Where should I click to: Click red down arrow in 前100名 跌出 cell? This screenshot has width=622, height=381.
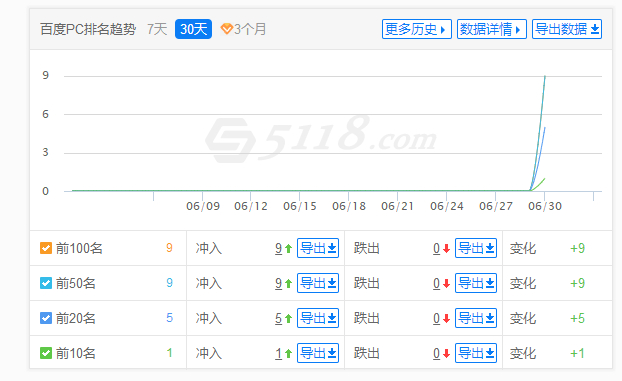(x=447, y=249)
